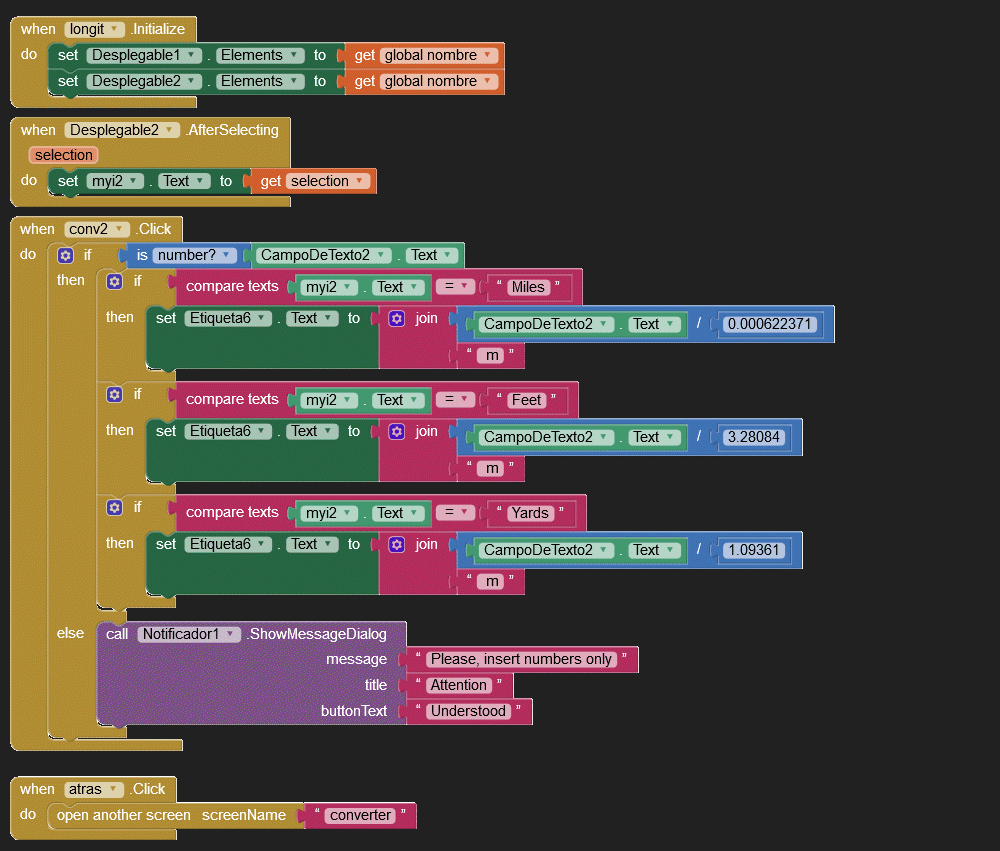The height and width of the screenshot is (851, 1000).
Task: Click the gear icon on the Feet if block
Action: click(x=114, y=395)
